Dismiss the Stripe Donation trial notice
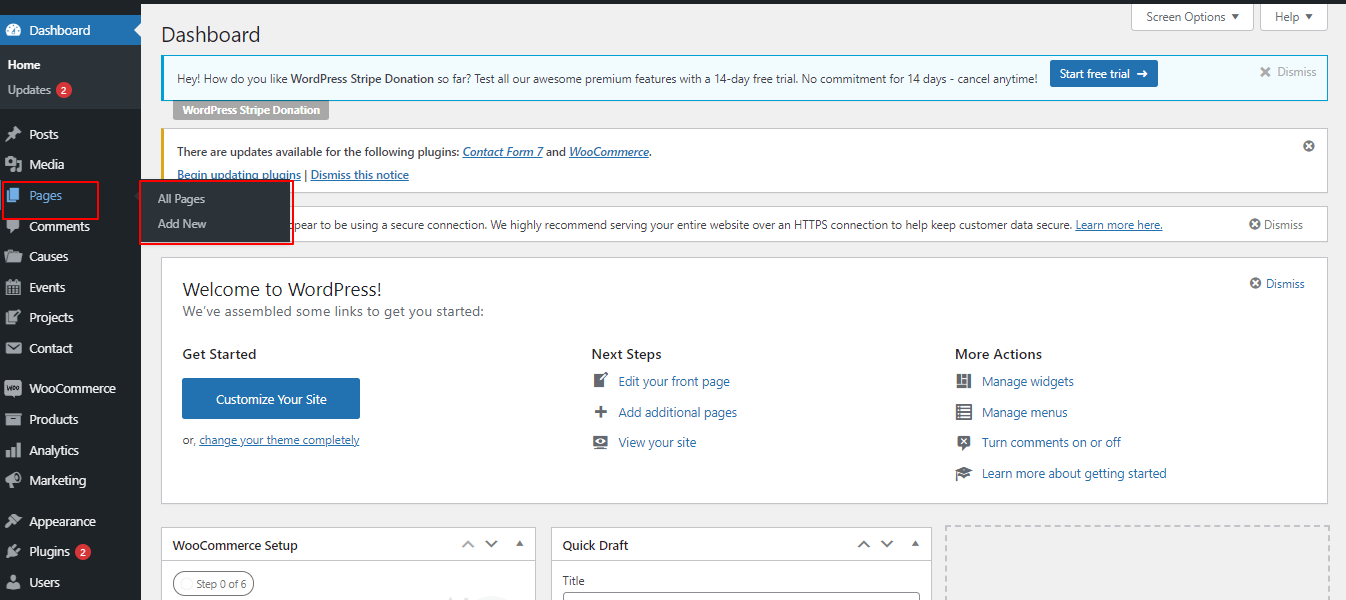Screen dimensions: 1346x600 click(1287, 72)
